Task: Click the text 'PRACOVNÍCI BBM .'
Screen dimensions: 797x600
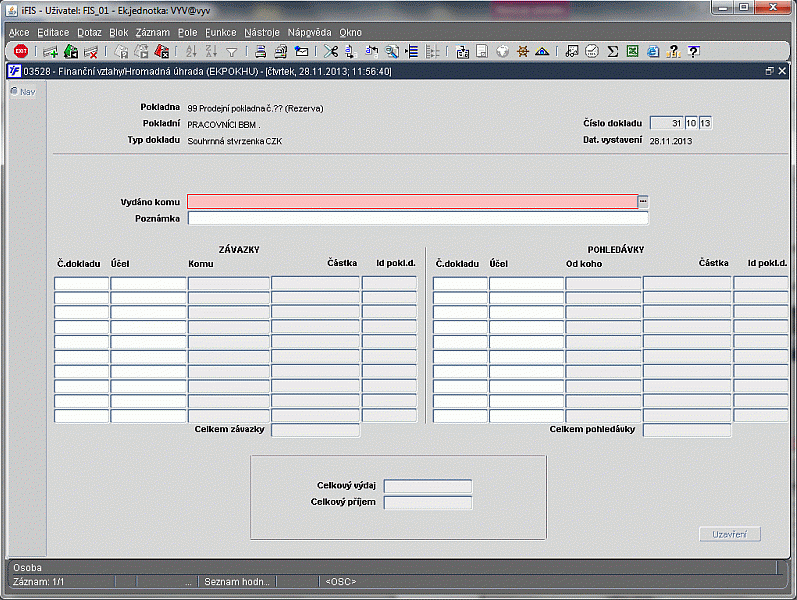Action: point(224,125)
